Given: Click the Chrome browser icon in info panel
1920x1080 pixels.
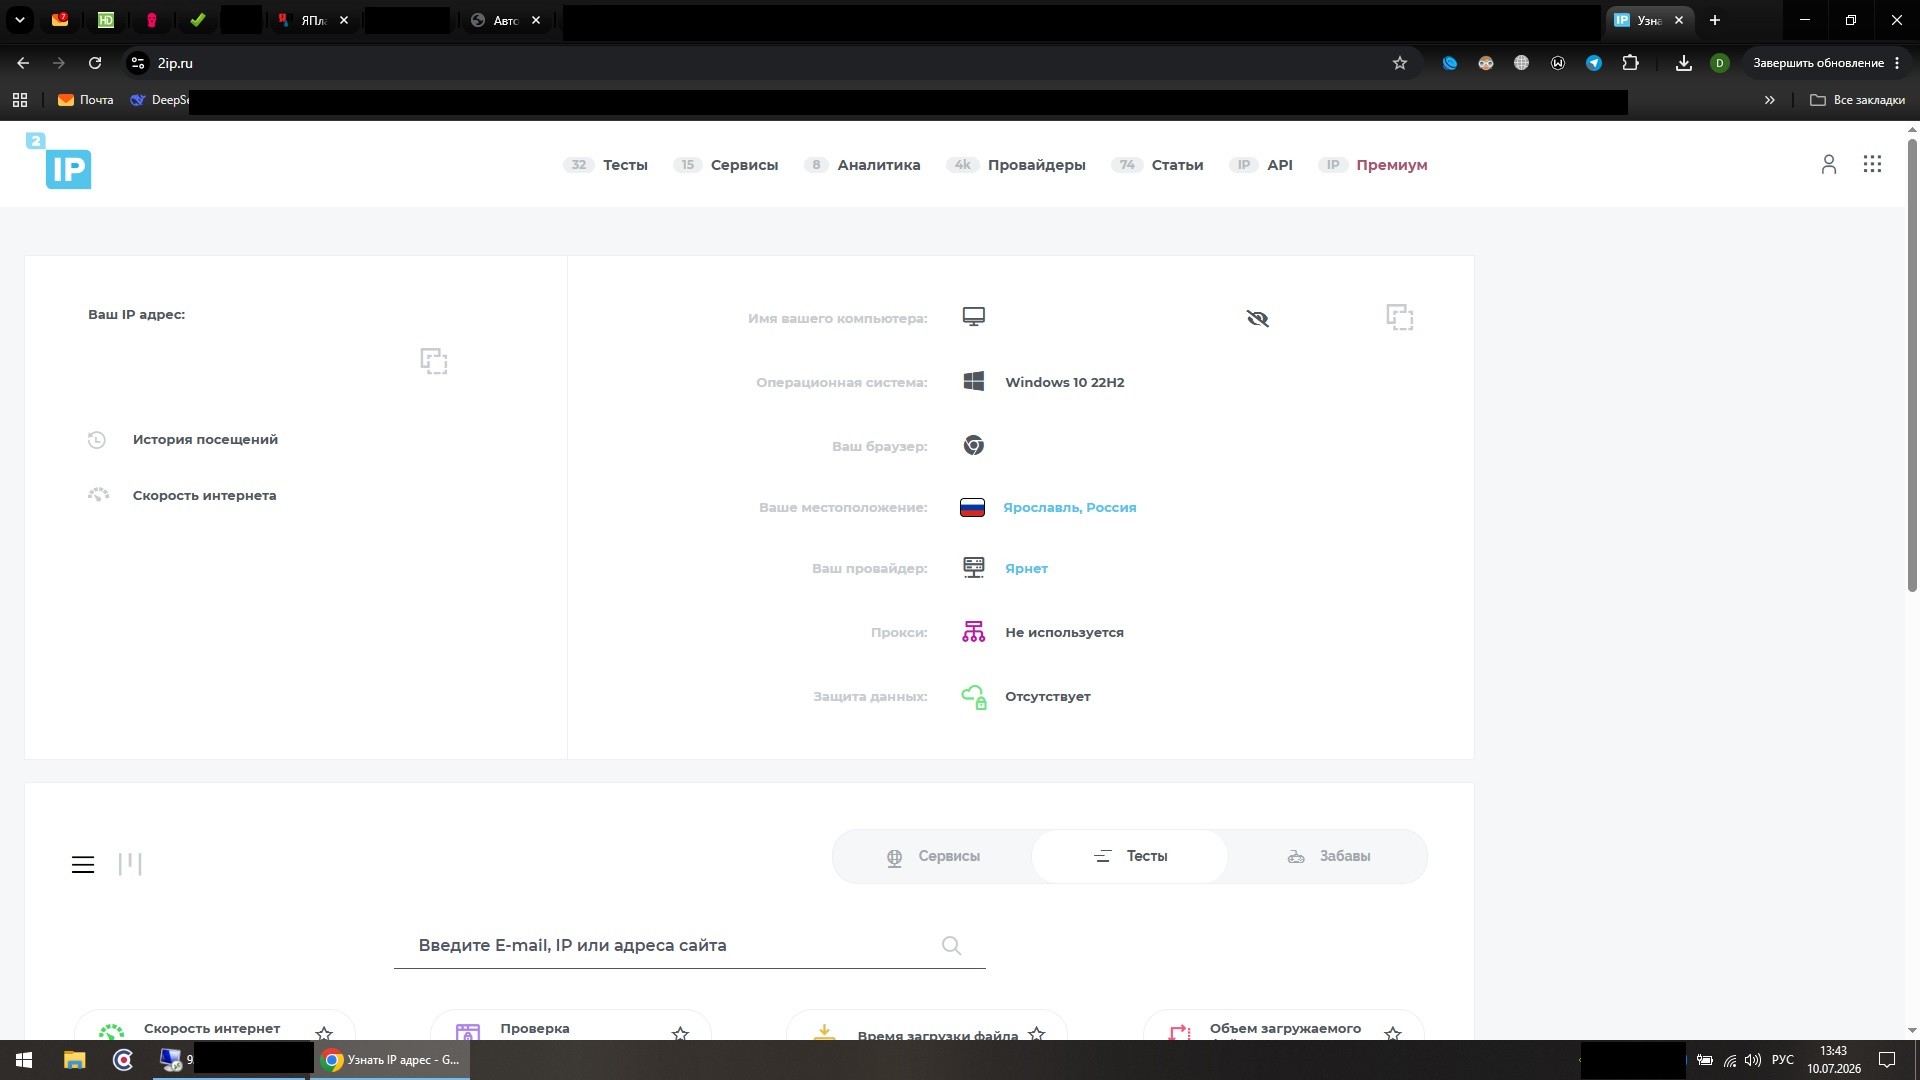Looking at the screenshot, I should (974, 445).
